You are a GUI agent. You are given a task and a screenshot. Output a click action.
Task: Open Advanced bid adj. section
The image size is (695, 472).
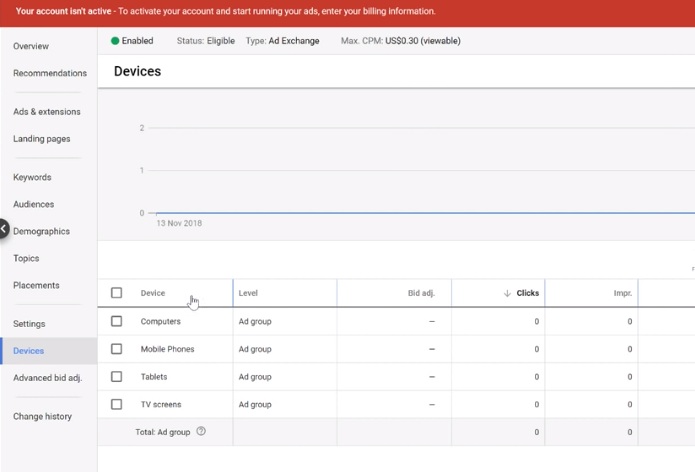[47, 378]
